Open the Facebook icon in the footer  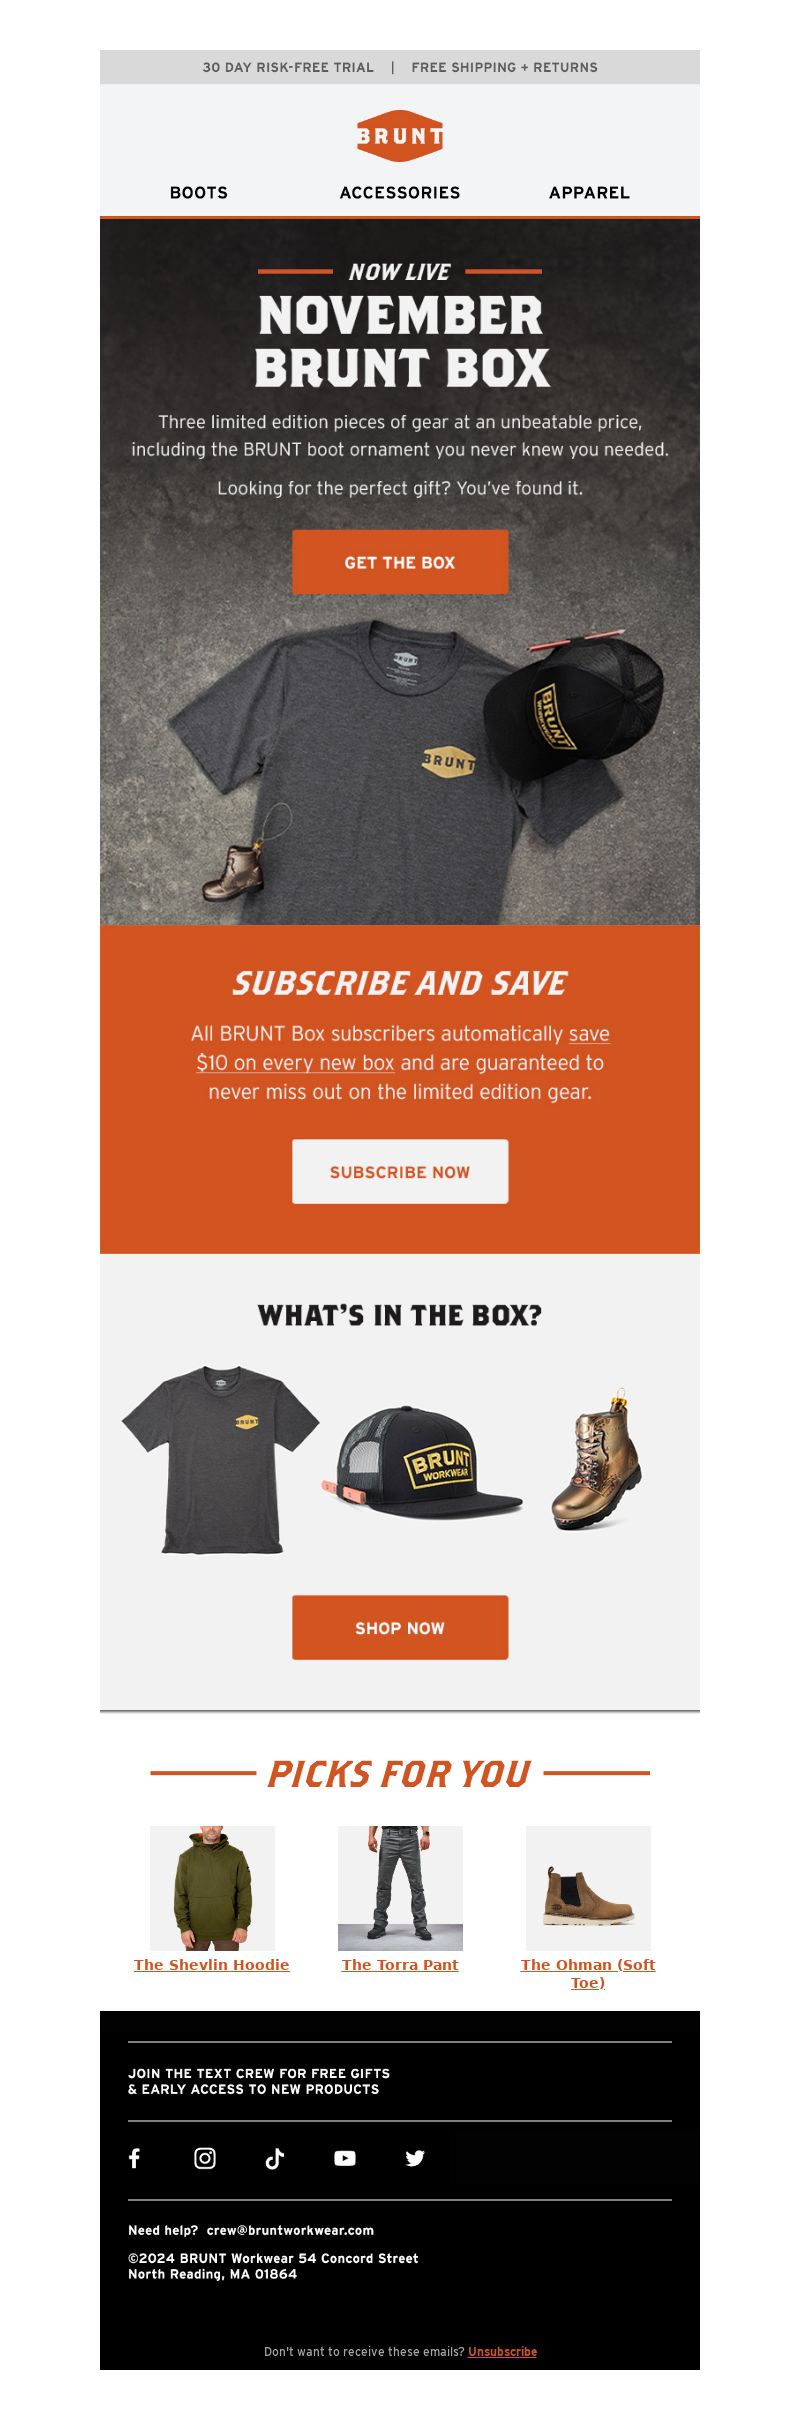tap(135, 2158)
